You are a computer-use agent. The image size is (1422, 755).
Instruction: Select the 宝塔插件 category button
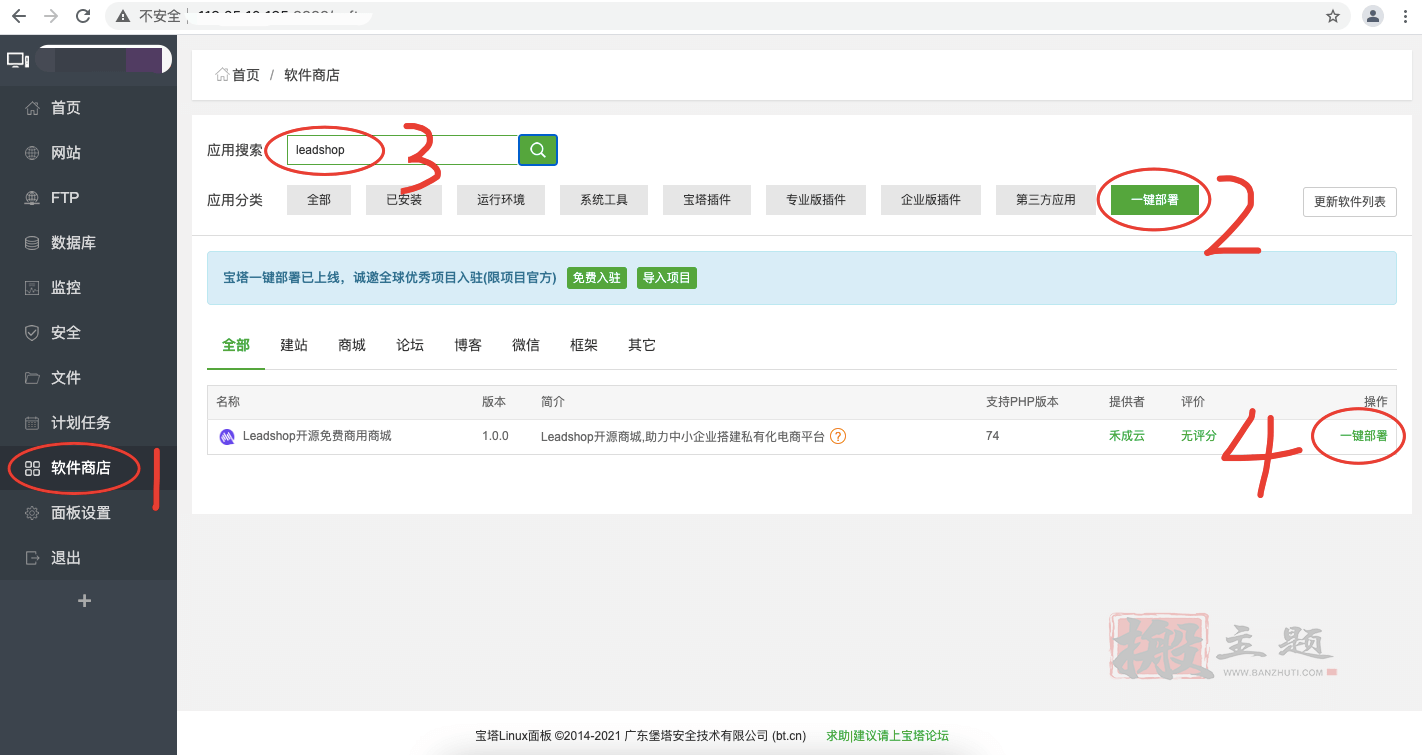tap(707, 200)
